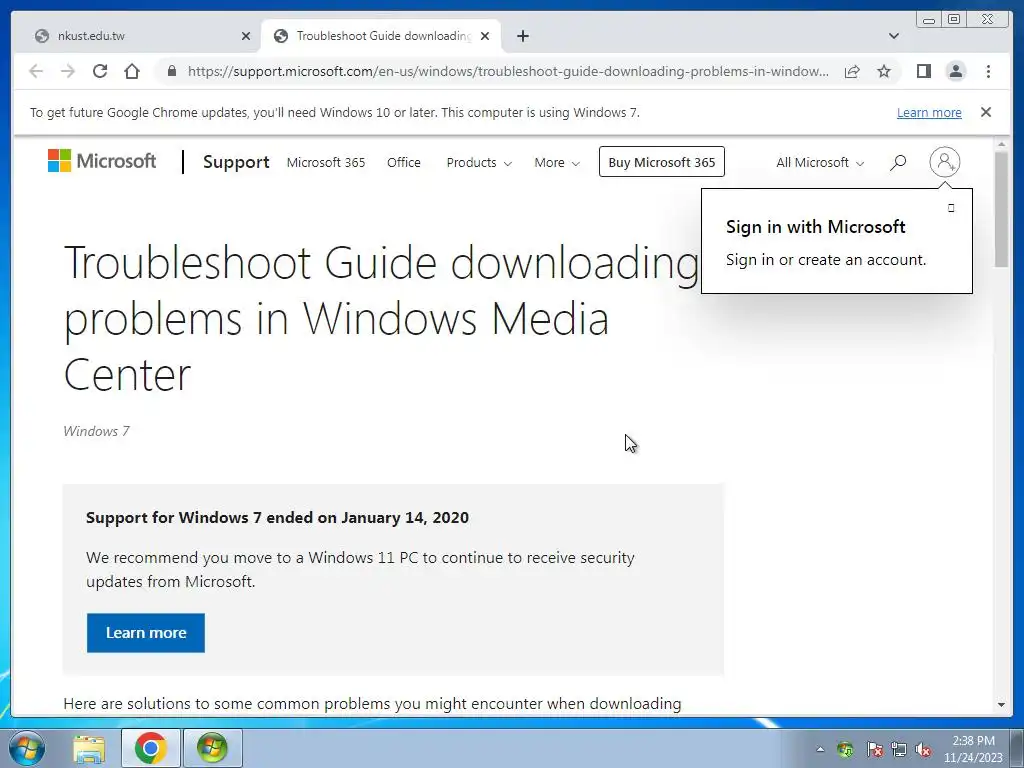Open Chrome profile avatar

(955, 71)
